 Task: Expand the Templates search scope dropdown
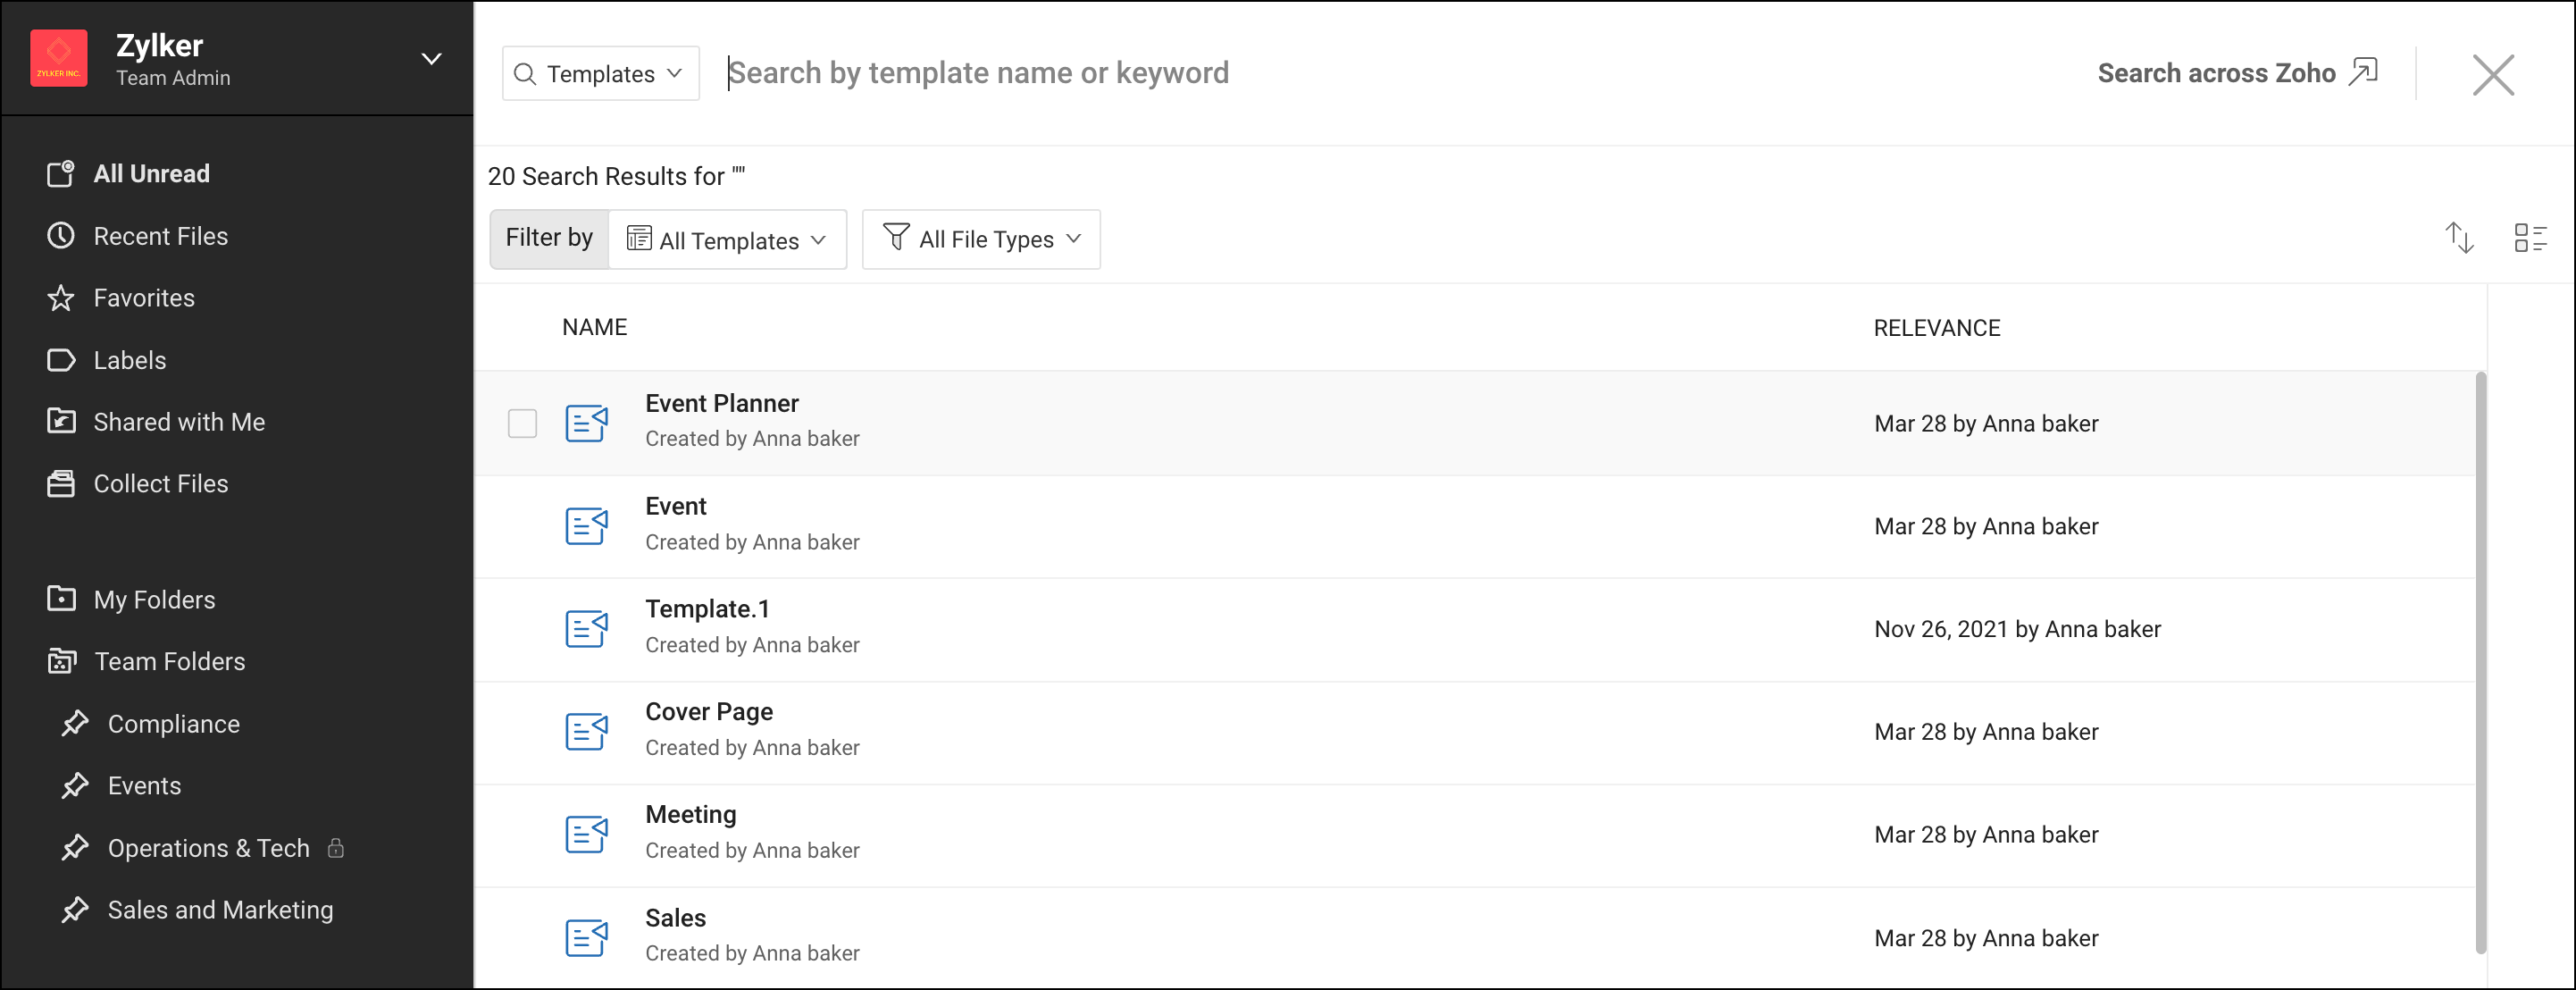click(600, 73)
